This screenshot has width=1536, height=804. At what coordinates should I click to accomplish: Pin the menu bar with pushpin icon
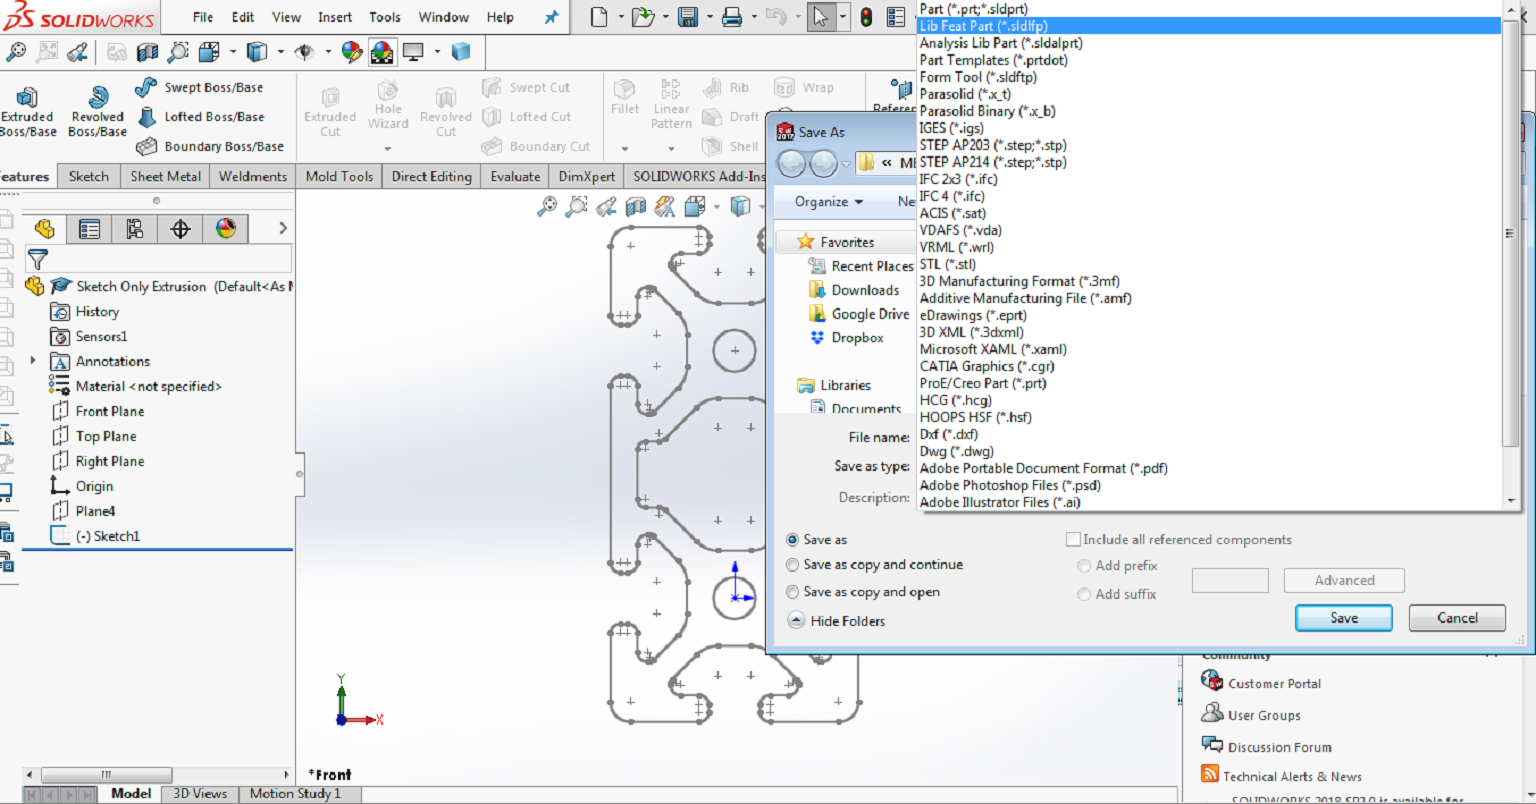551,17
